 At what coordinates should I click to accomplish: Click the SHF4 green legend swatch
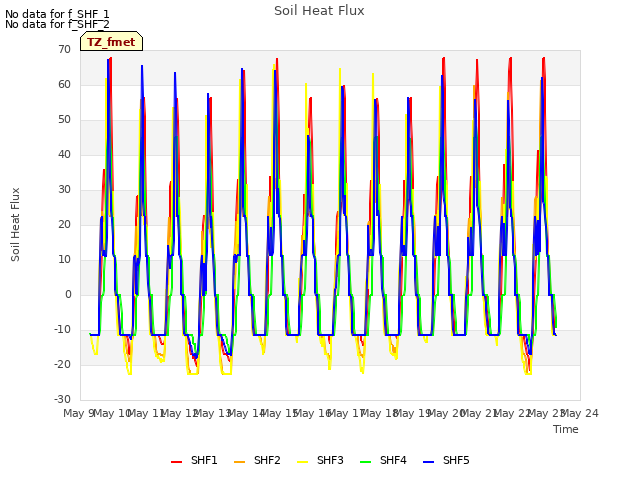point(365,462)
